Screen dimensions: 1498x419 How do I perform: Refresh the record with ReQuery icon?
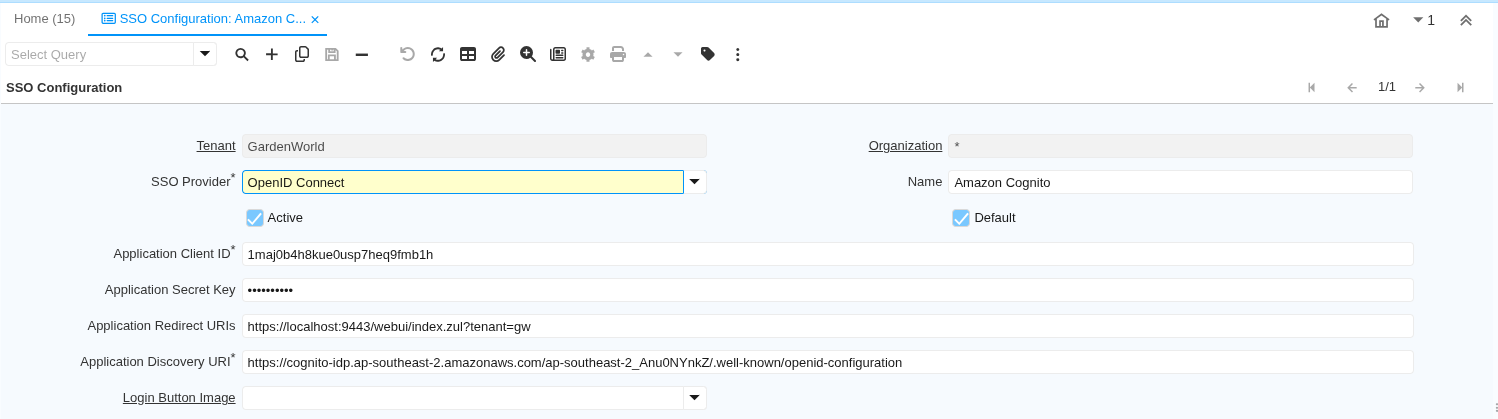click(438, 54)
